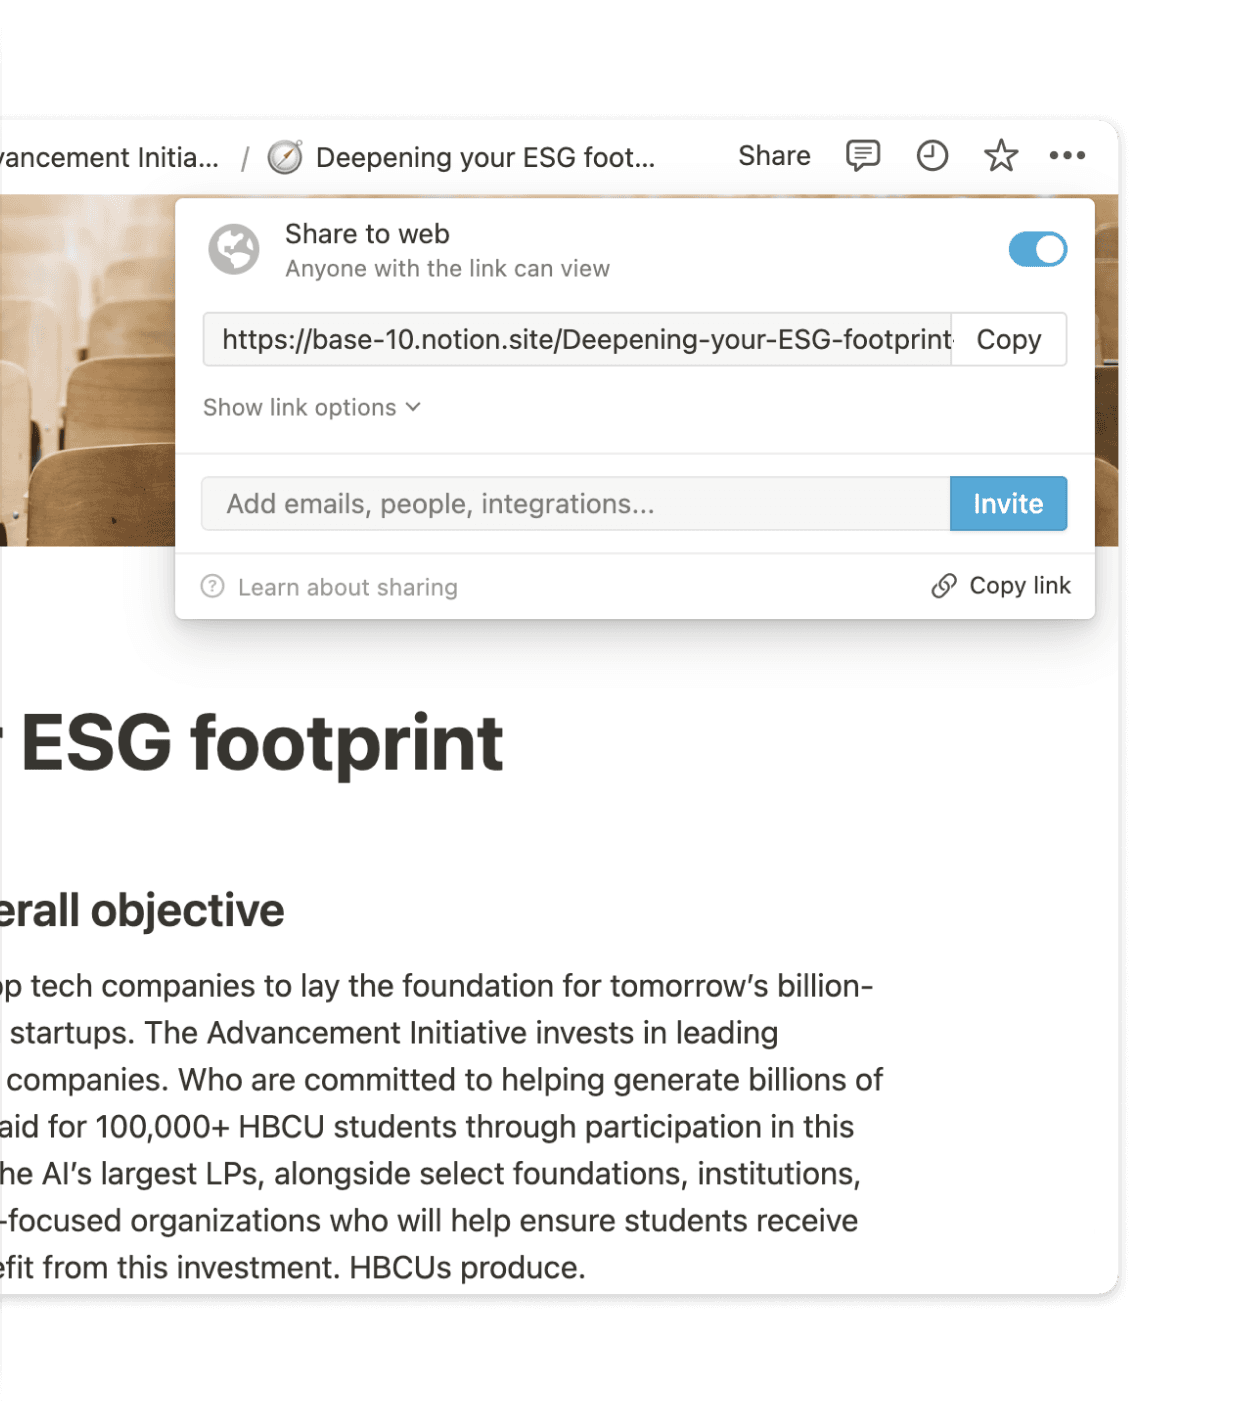Open Learn about sharing
The image size is (1240, 1414).
coord(347,587)
